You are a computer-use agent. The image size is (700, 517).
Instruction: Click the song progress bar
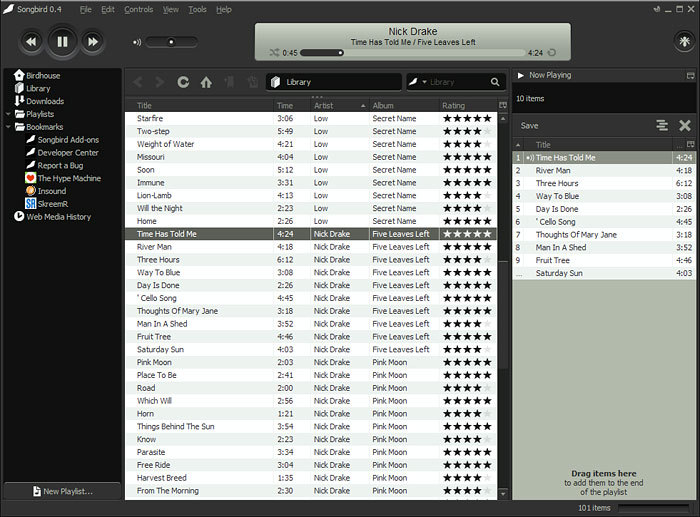413,53
